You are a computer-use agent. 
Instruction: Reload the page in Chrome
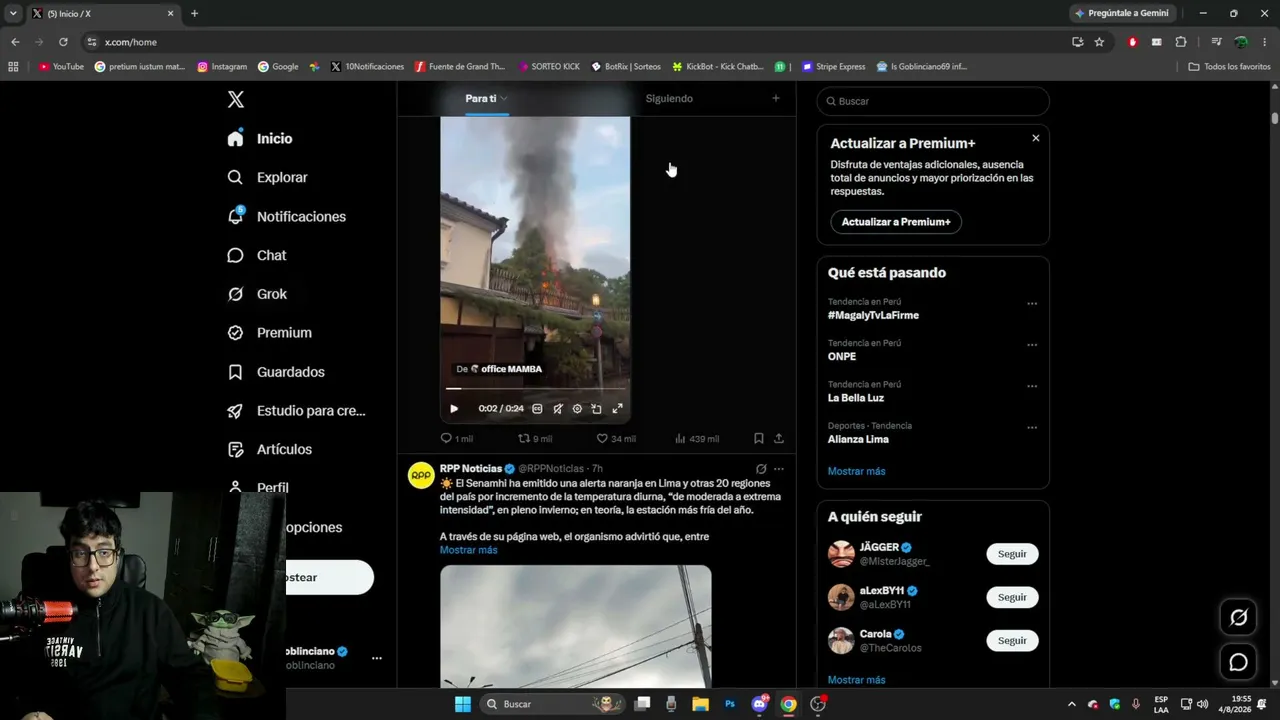click(63, 42)
